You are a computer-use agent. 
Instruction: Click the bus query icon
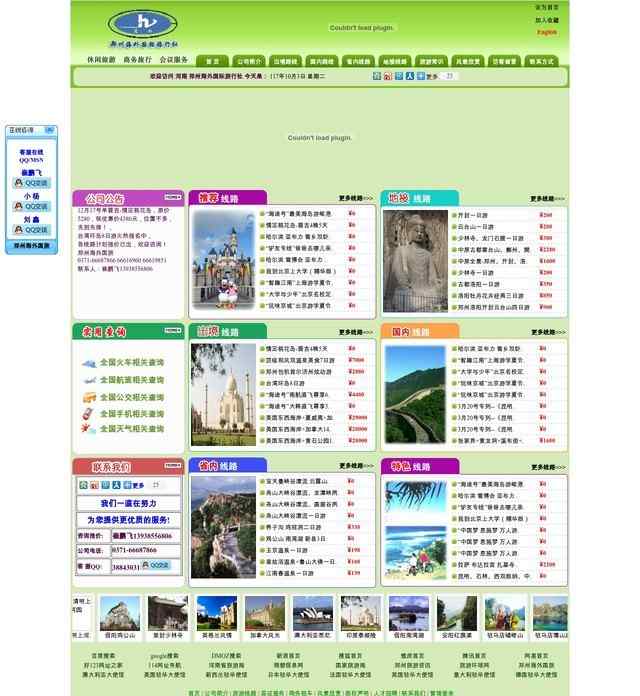(x=89, y=397)
